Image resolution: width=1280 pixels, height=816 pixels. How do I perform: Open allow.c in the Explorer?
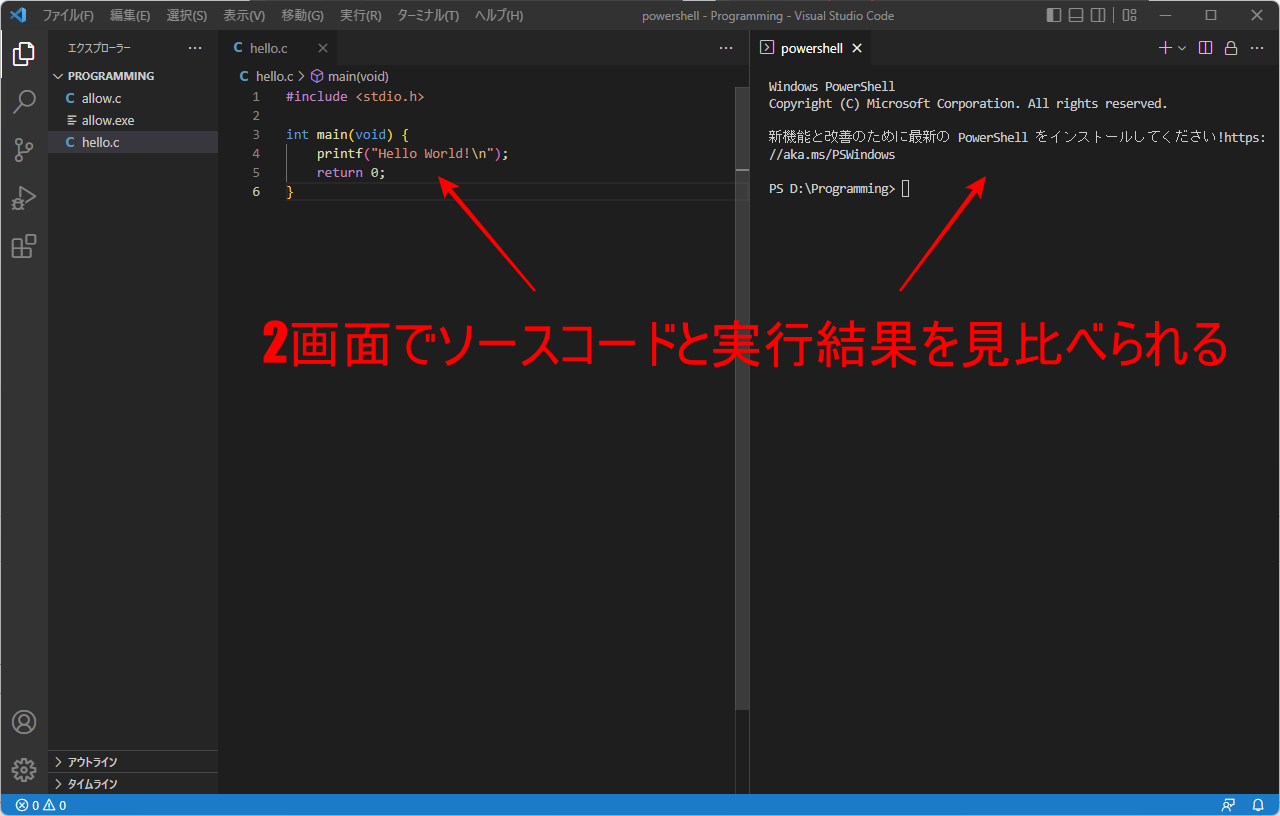pyautogui.click(x=101, y=98)
